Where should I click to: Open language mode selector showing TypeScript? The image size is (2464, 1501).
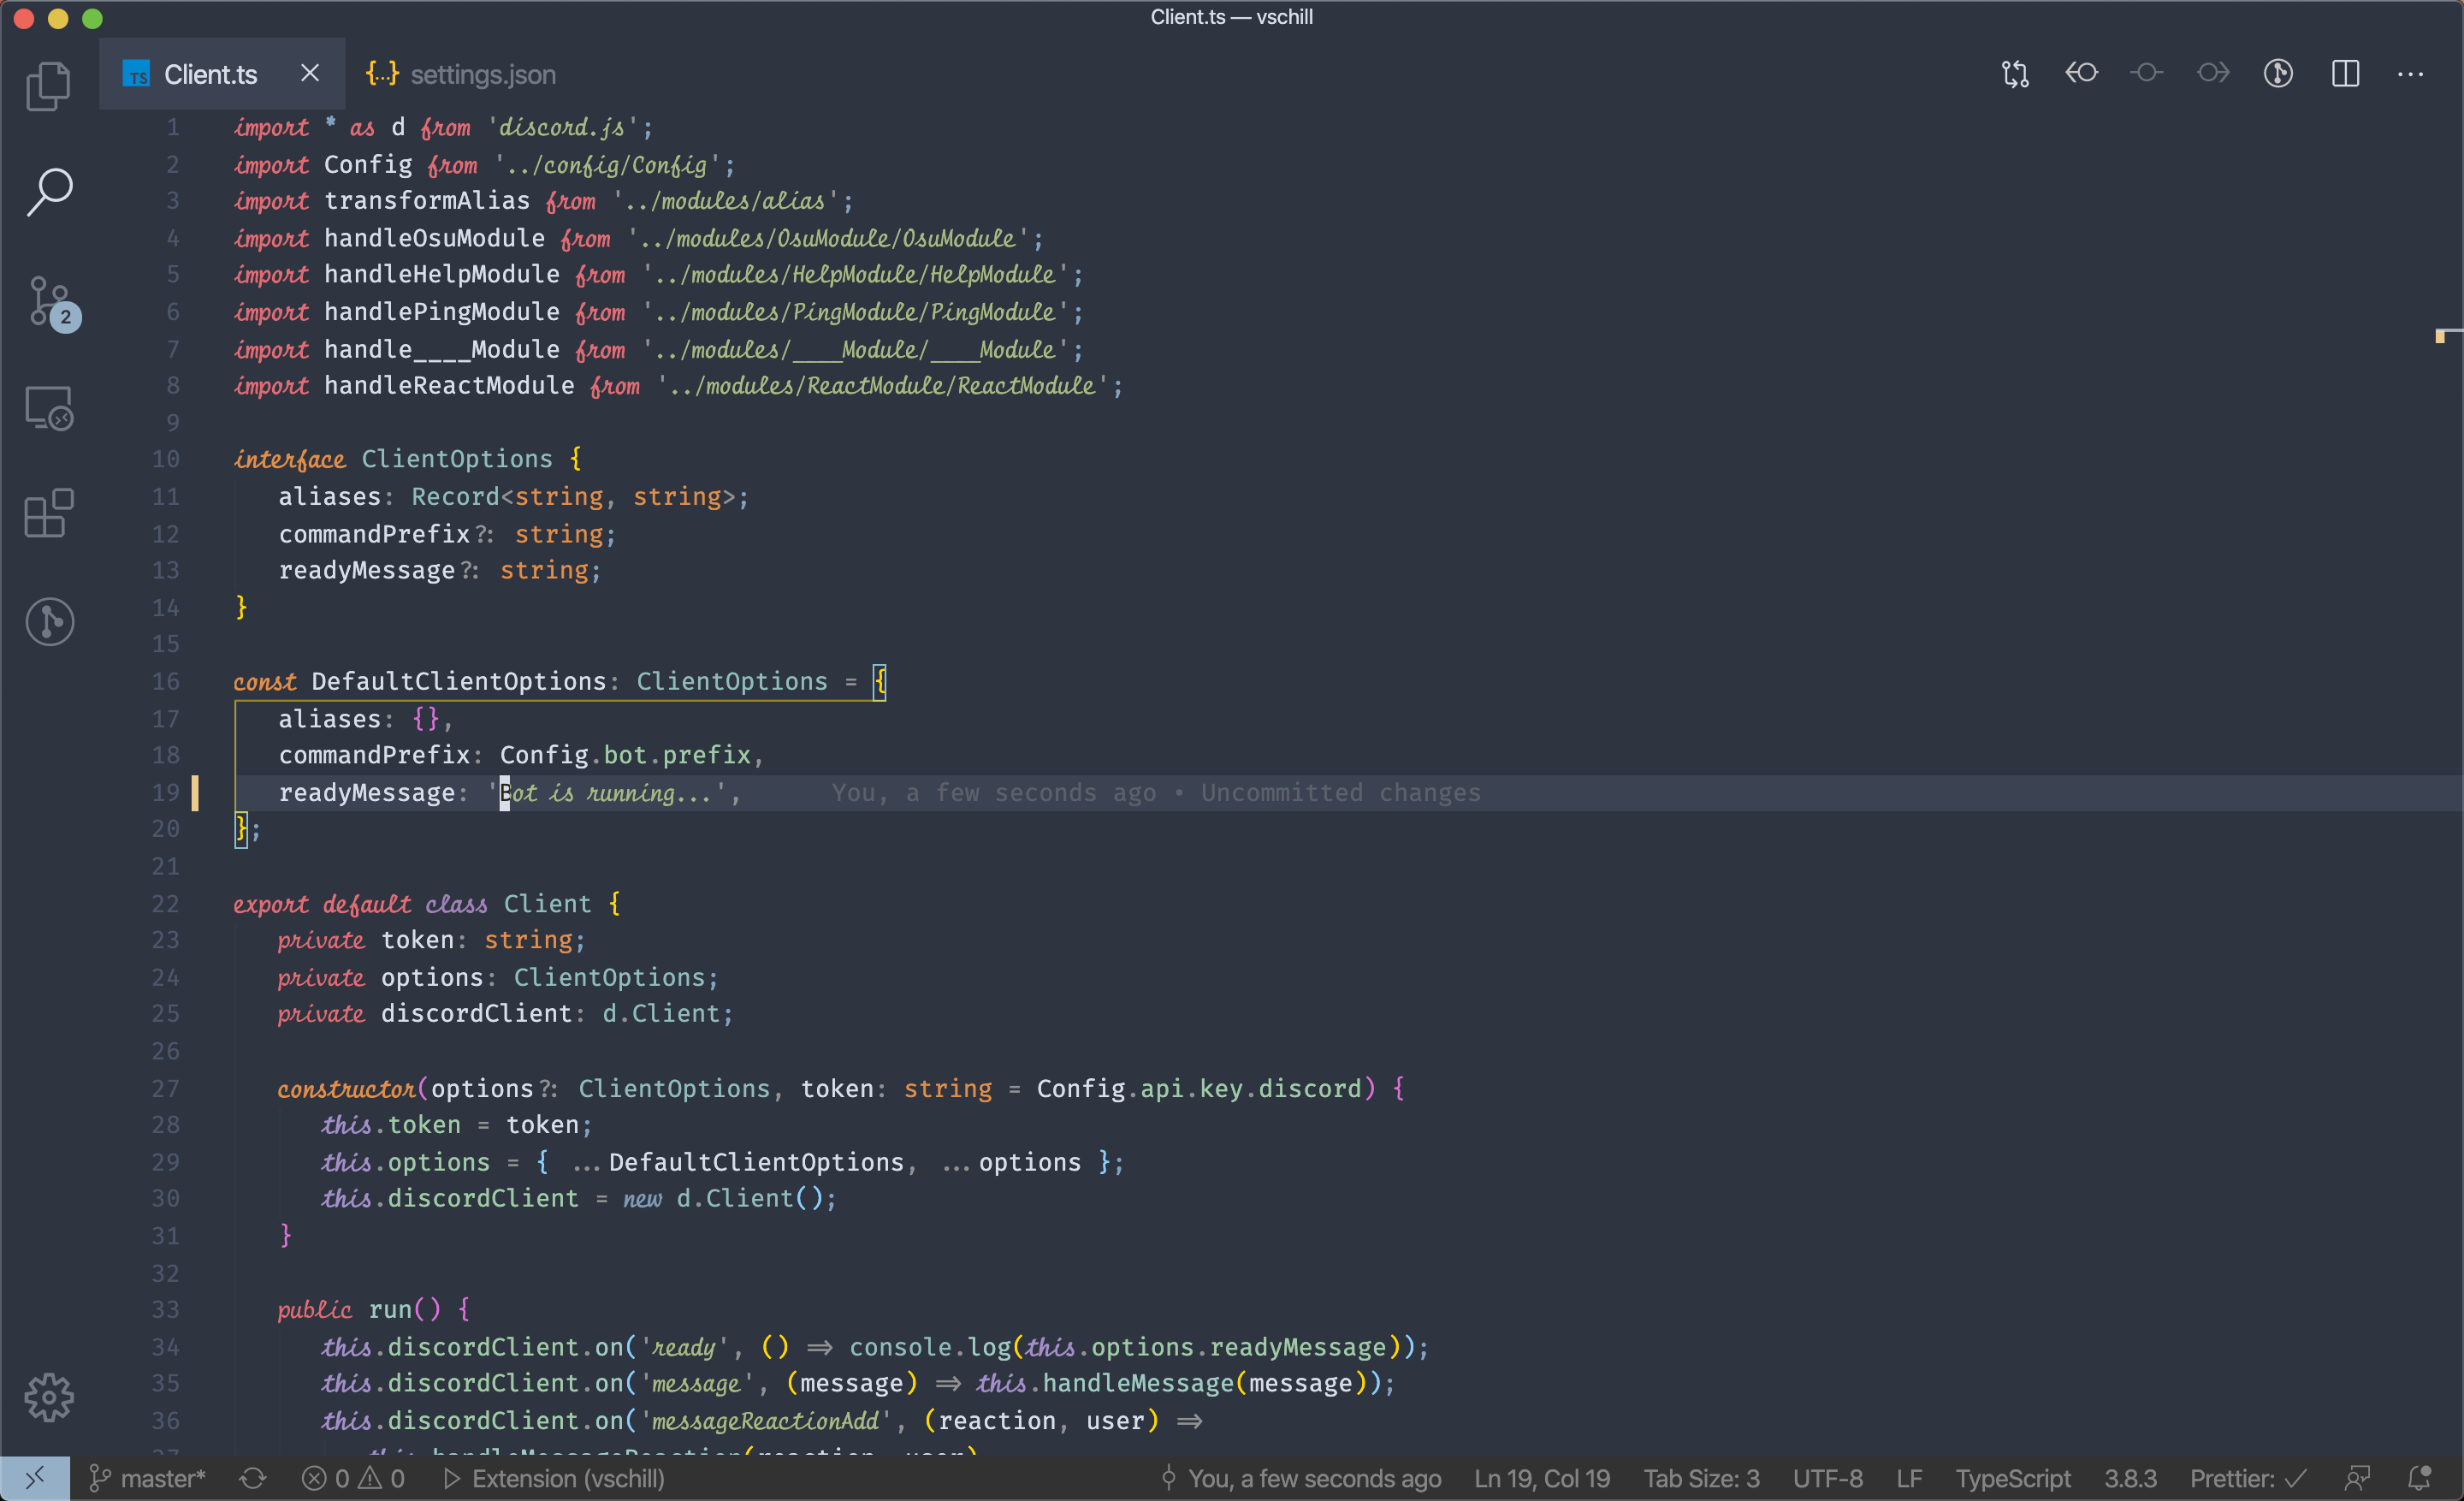2012,1478
